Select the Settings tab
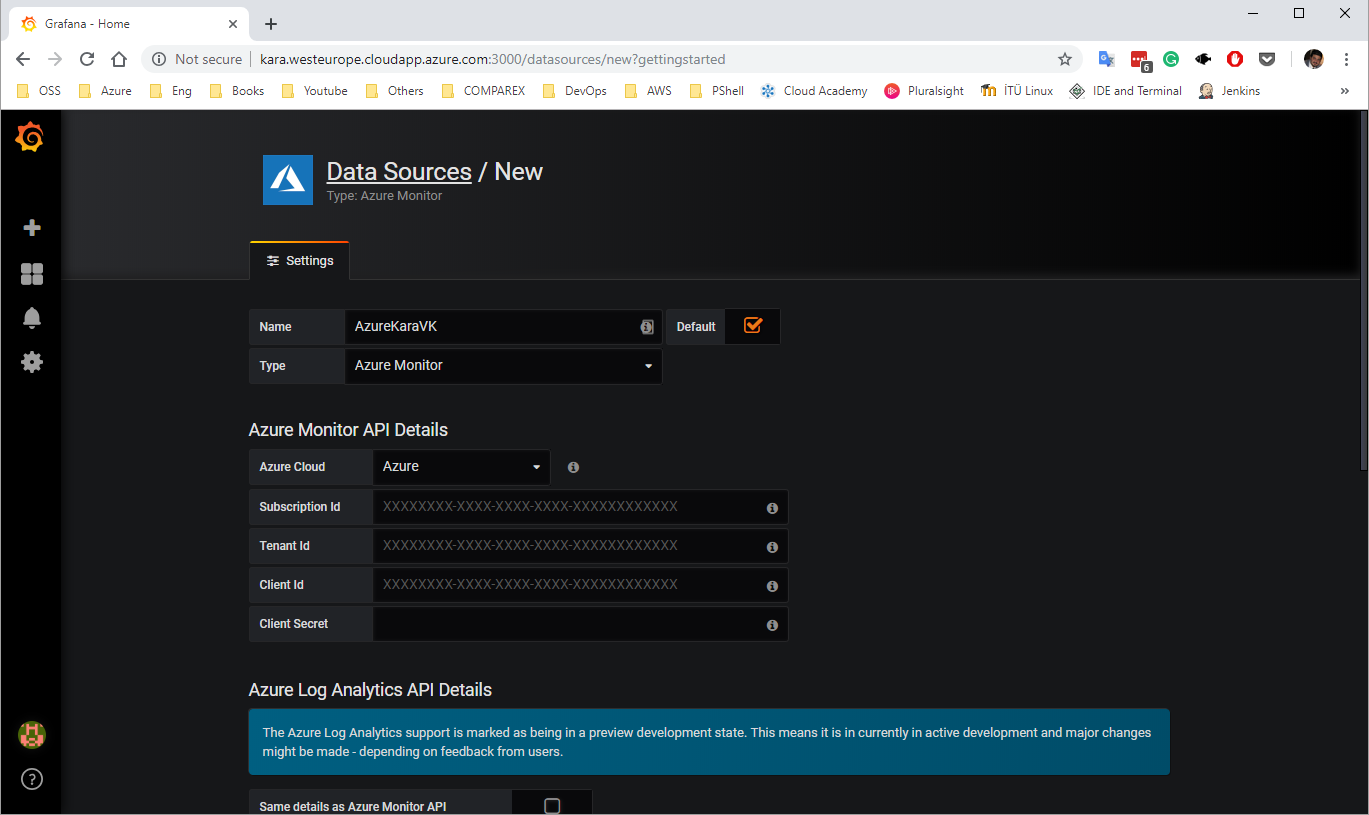1369x815 pixels. (300, 261)
